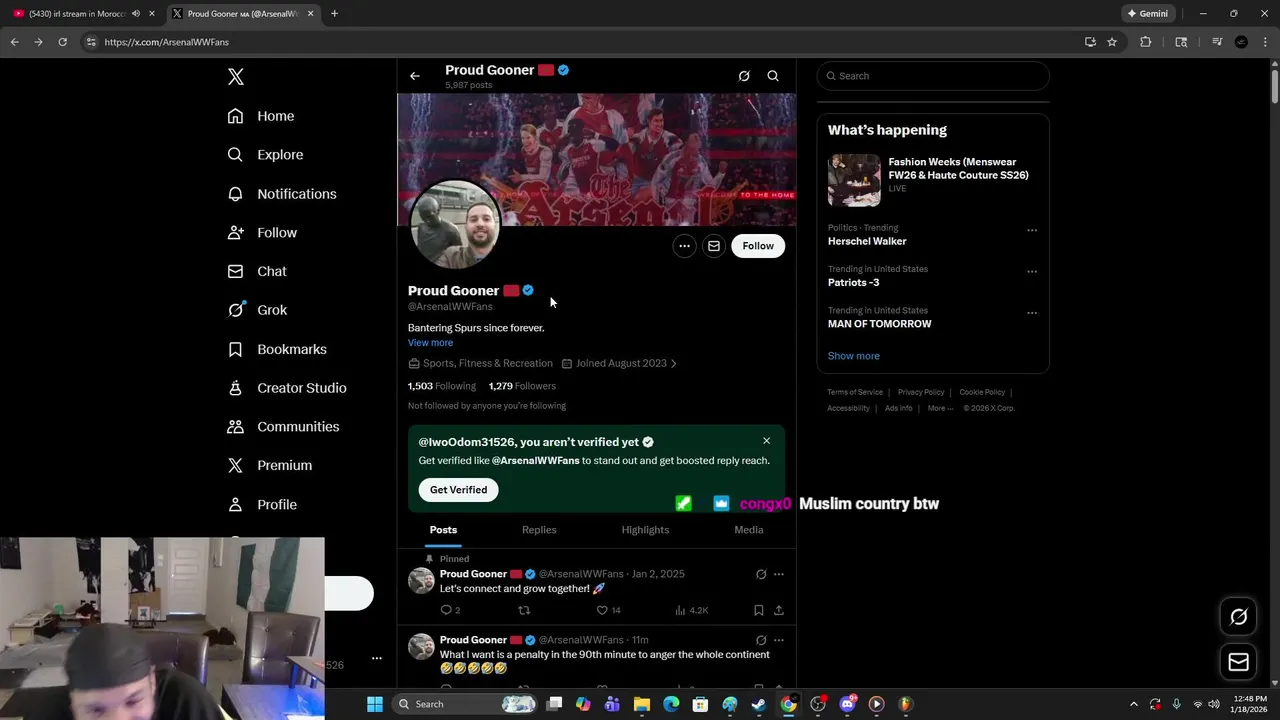Click search icon in profile header
The height and width of the screenshot is (720, 1280).
click(773, 76)
